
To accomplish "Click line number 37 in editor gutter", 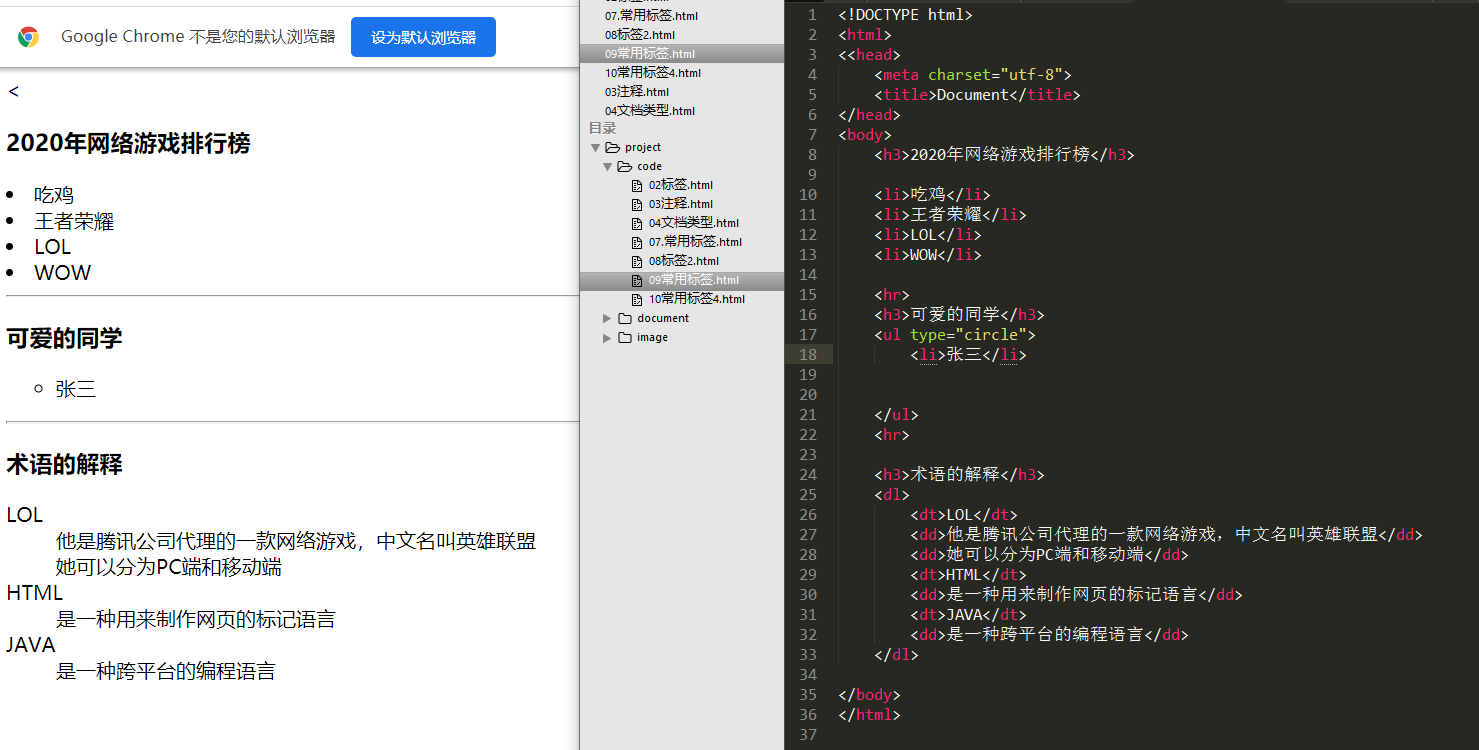I will coord(808,735).
